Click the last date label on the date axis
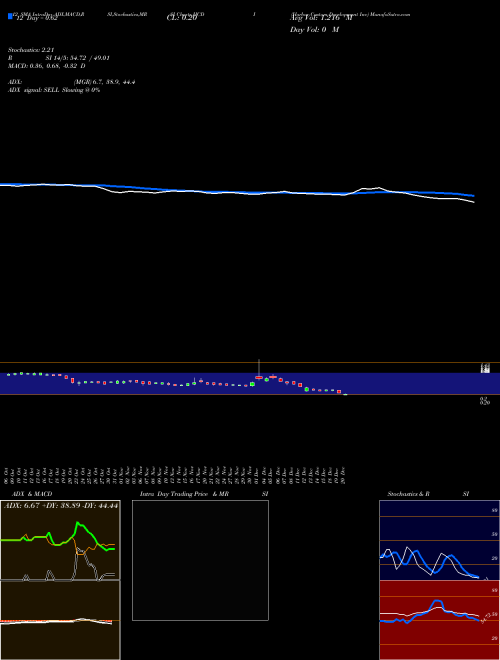This screenshot has width=500, height=660. pos(344,476)
